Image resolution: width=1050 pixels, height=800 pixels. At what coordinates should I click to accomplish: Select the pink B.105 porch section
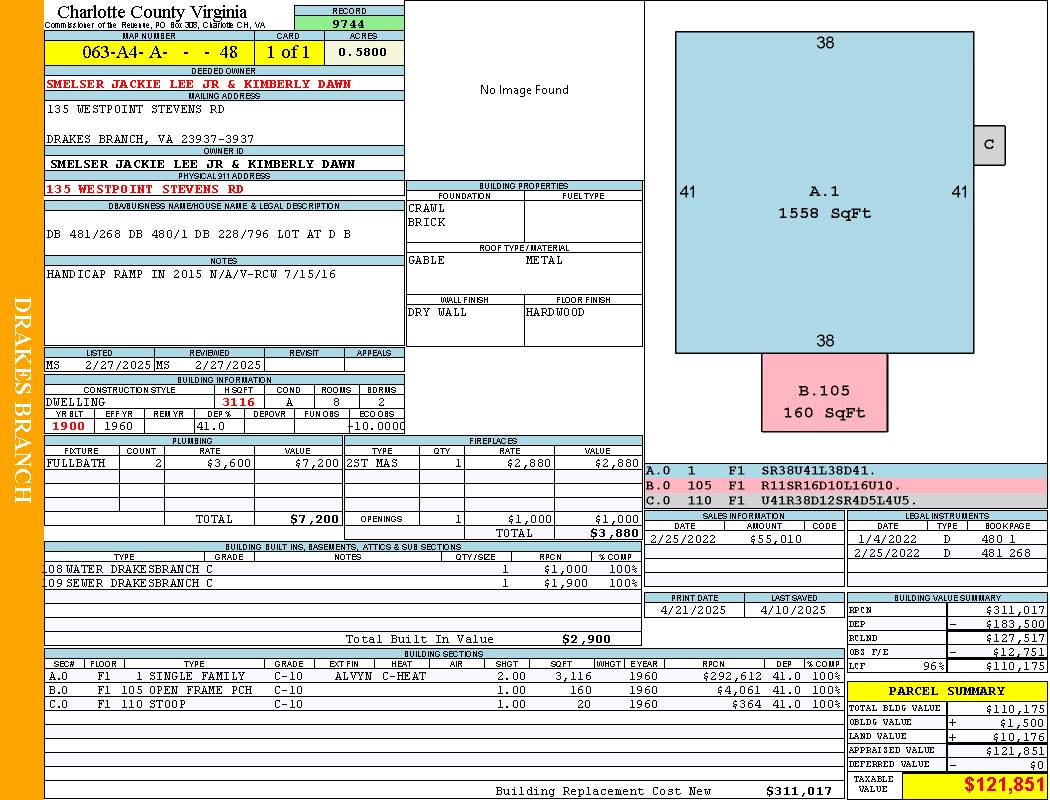[824, 401]
